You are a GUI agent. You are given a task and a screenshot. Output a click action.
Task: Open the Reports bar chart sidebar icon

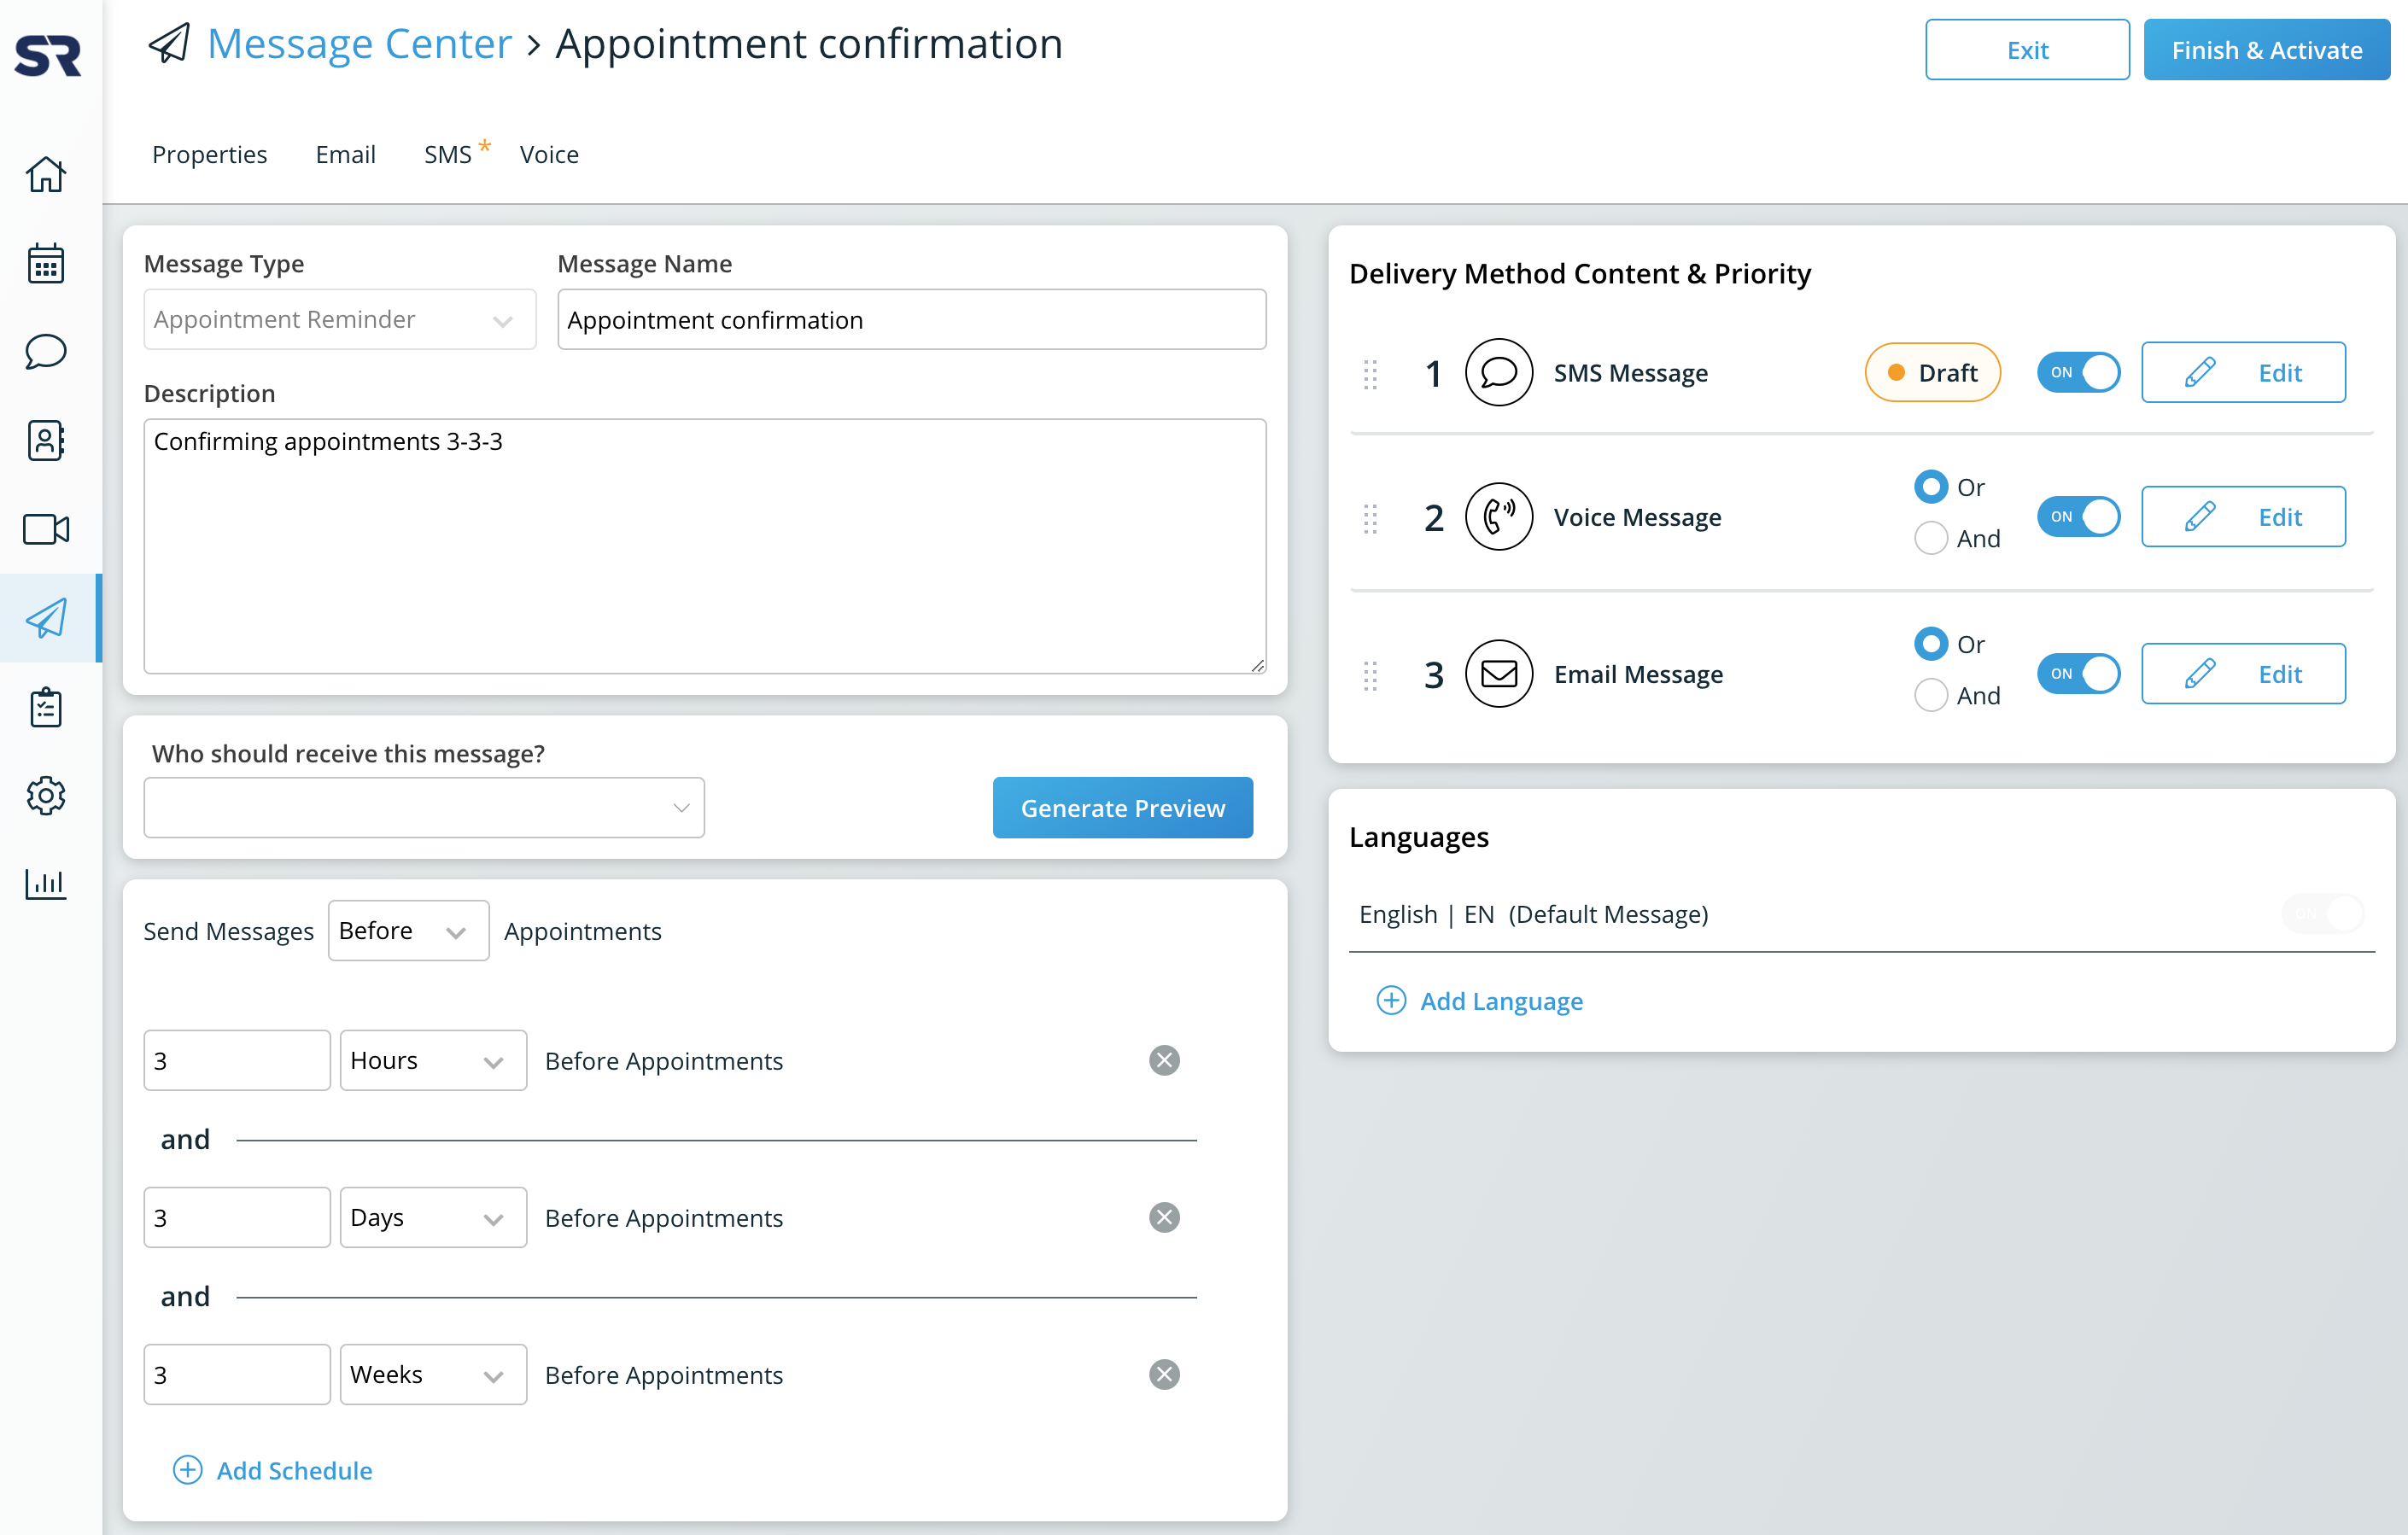point(46,884)
